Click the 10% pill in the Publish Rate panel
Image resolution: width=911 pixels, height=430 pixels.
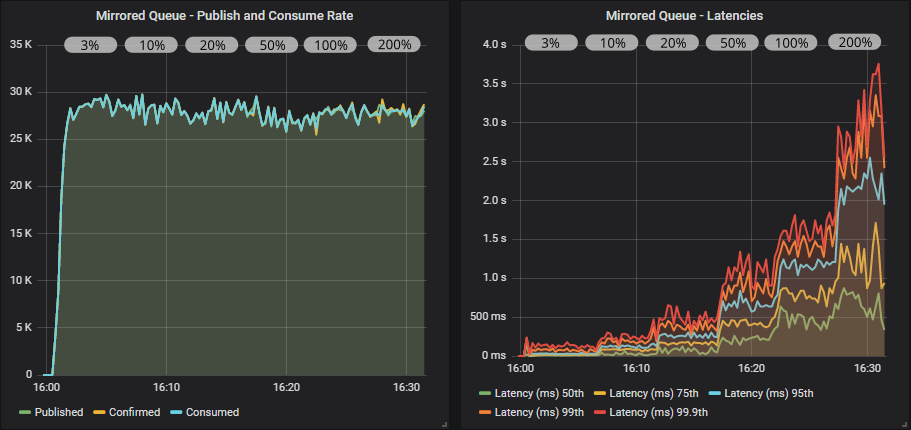click(152, 45)
